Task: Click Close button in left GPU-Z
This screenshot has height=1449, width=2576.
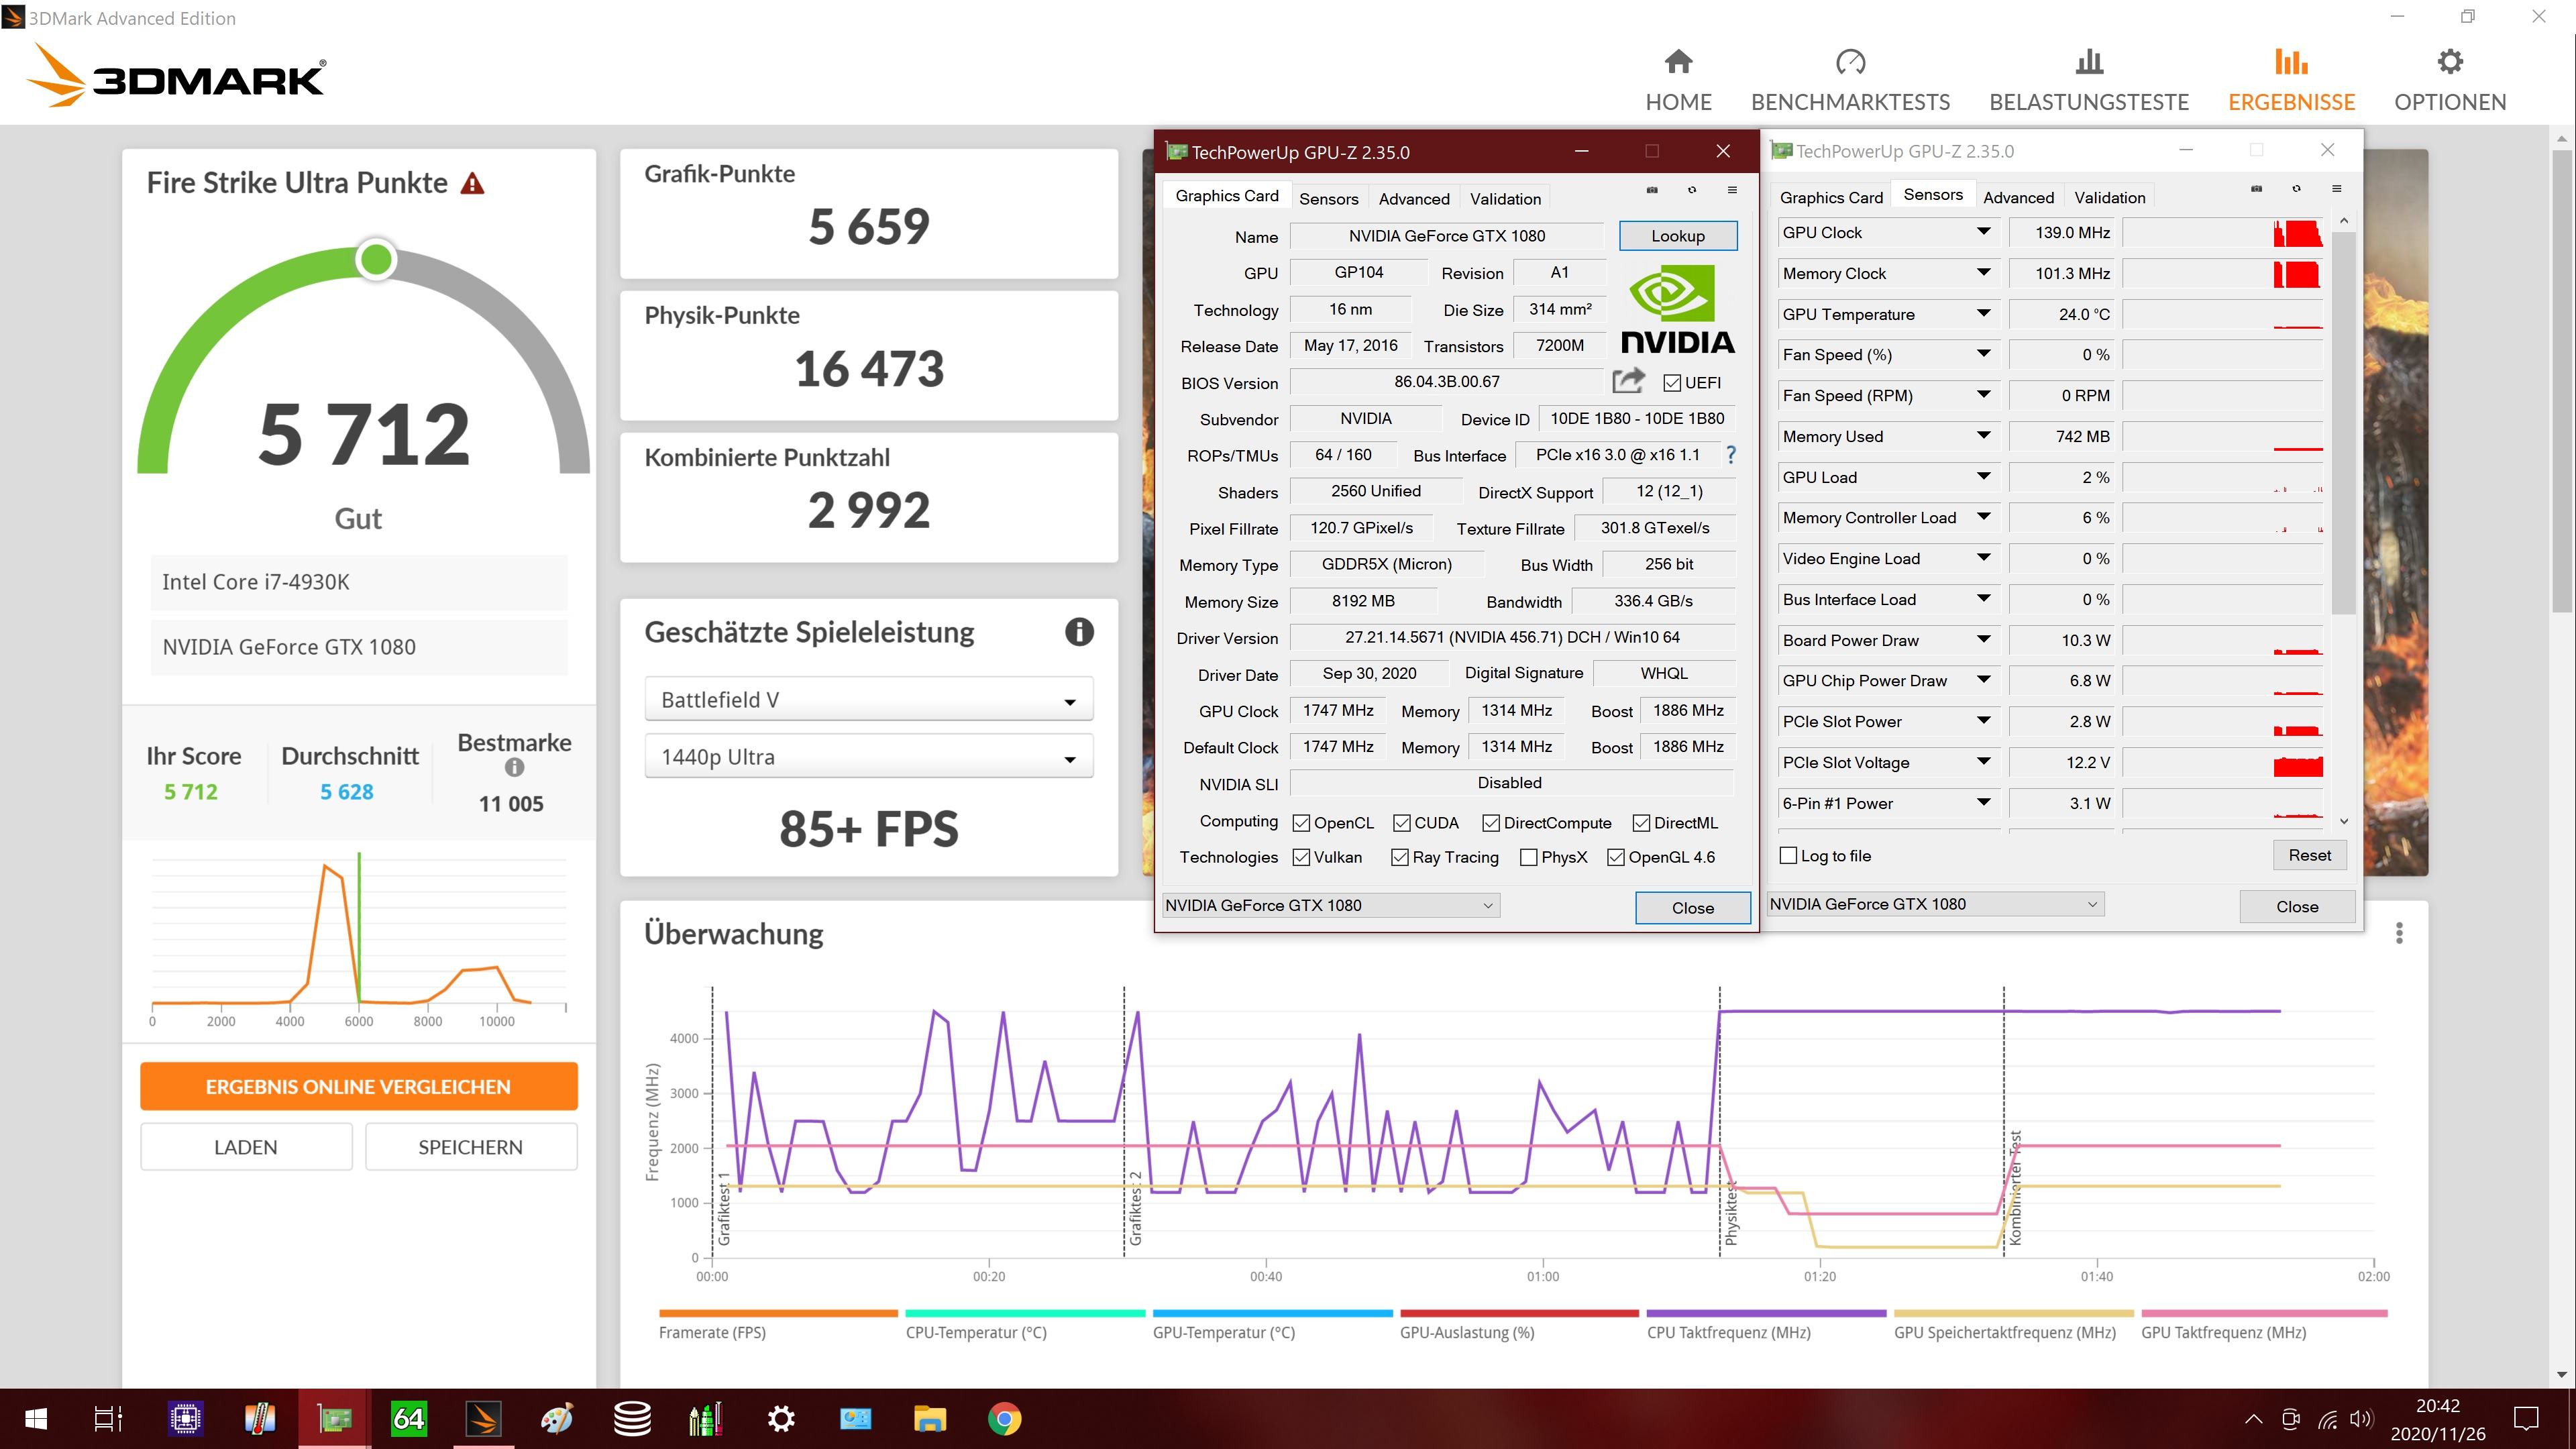Action: [x=1692, y=908]
